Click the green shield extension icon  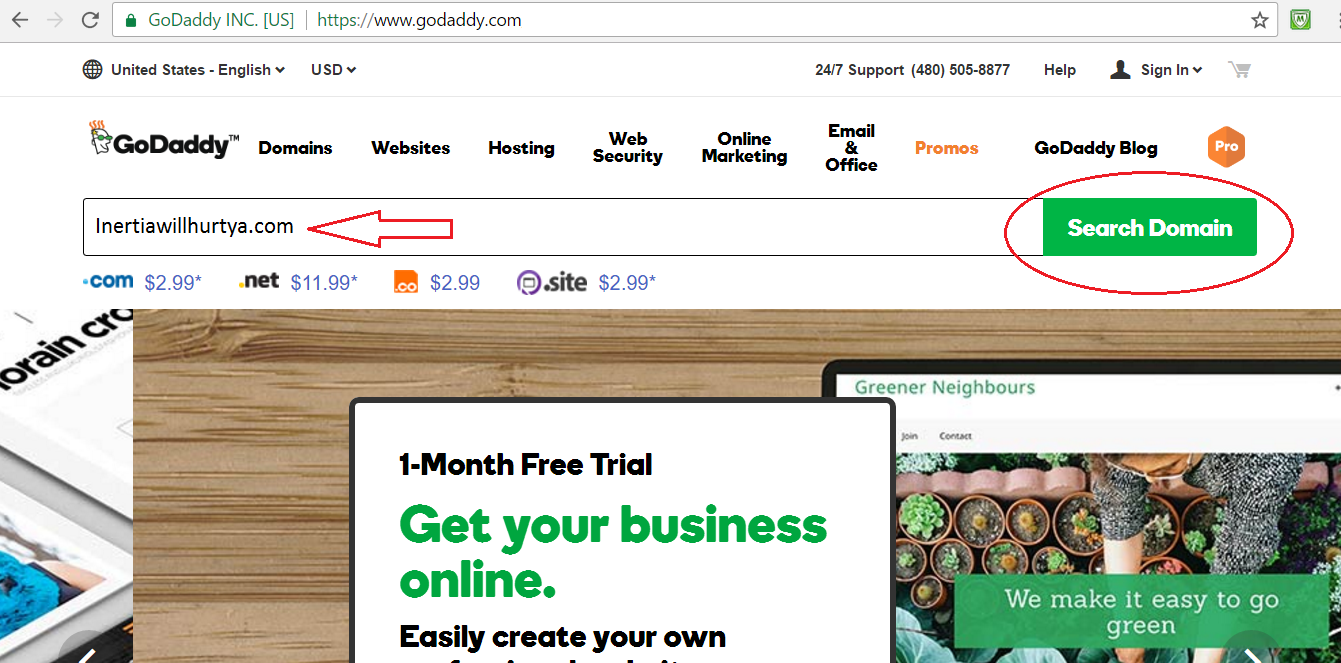pyautogui.click(x=1300, y=19)
